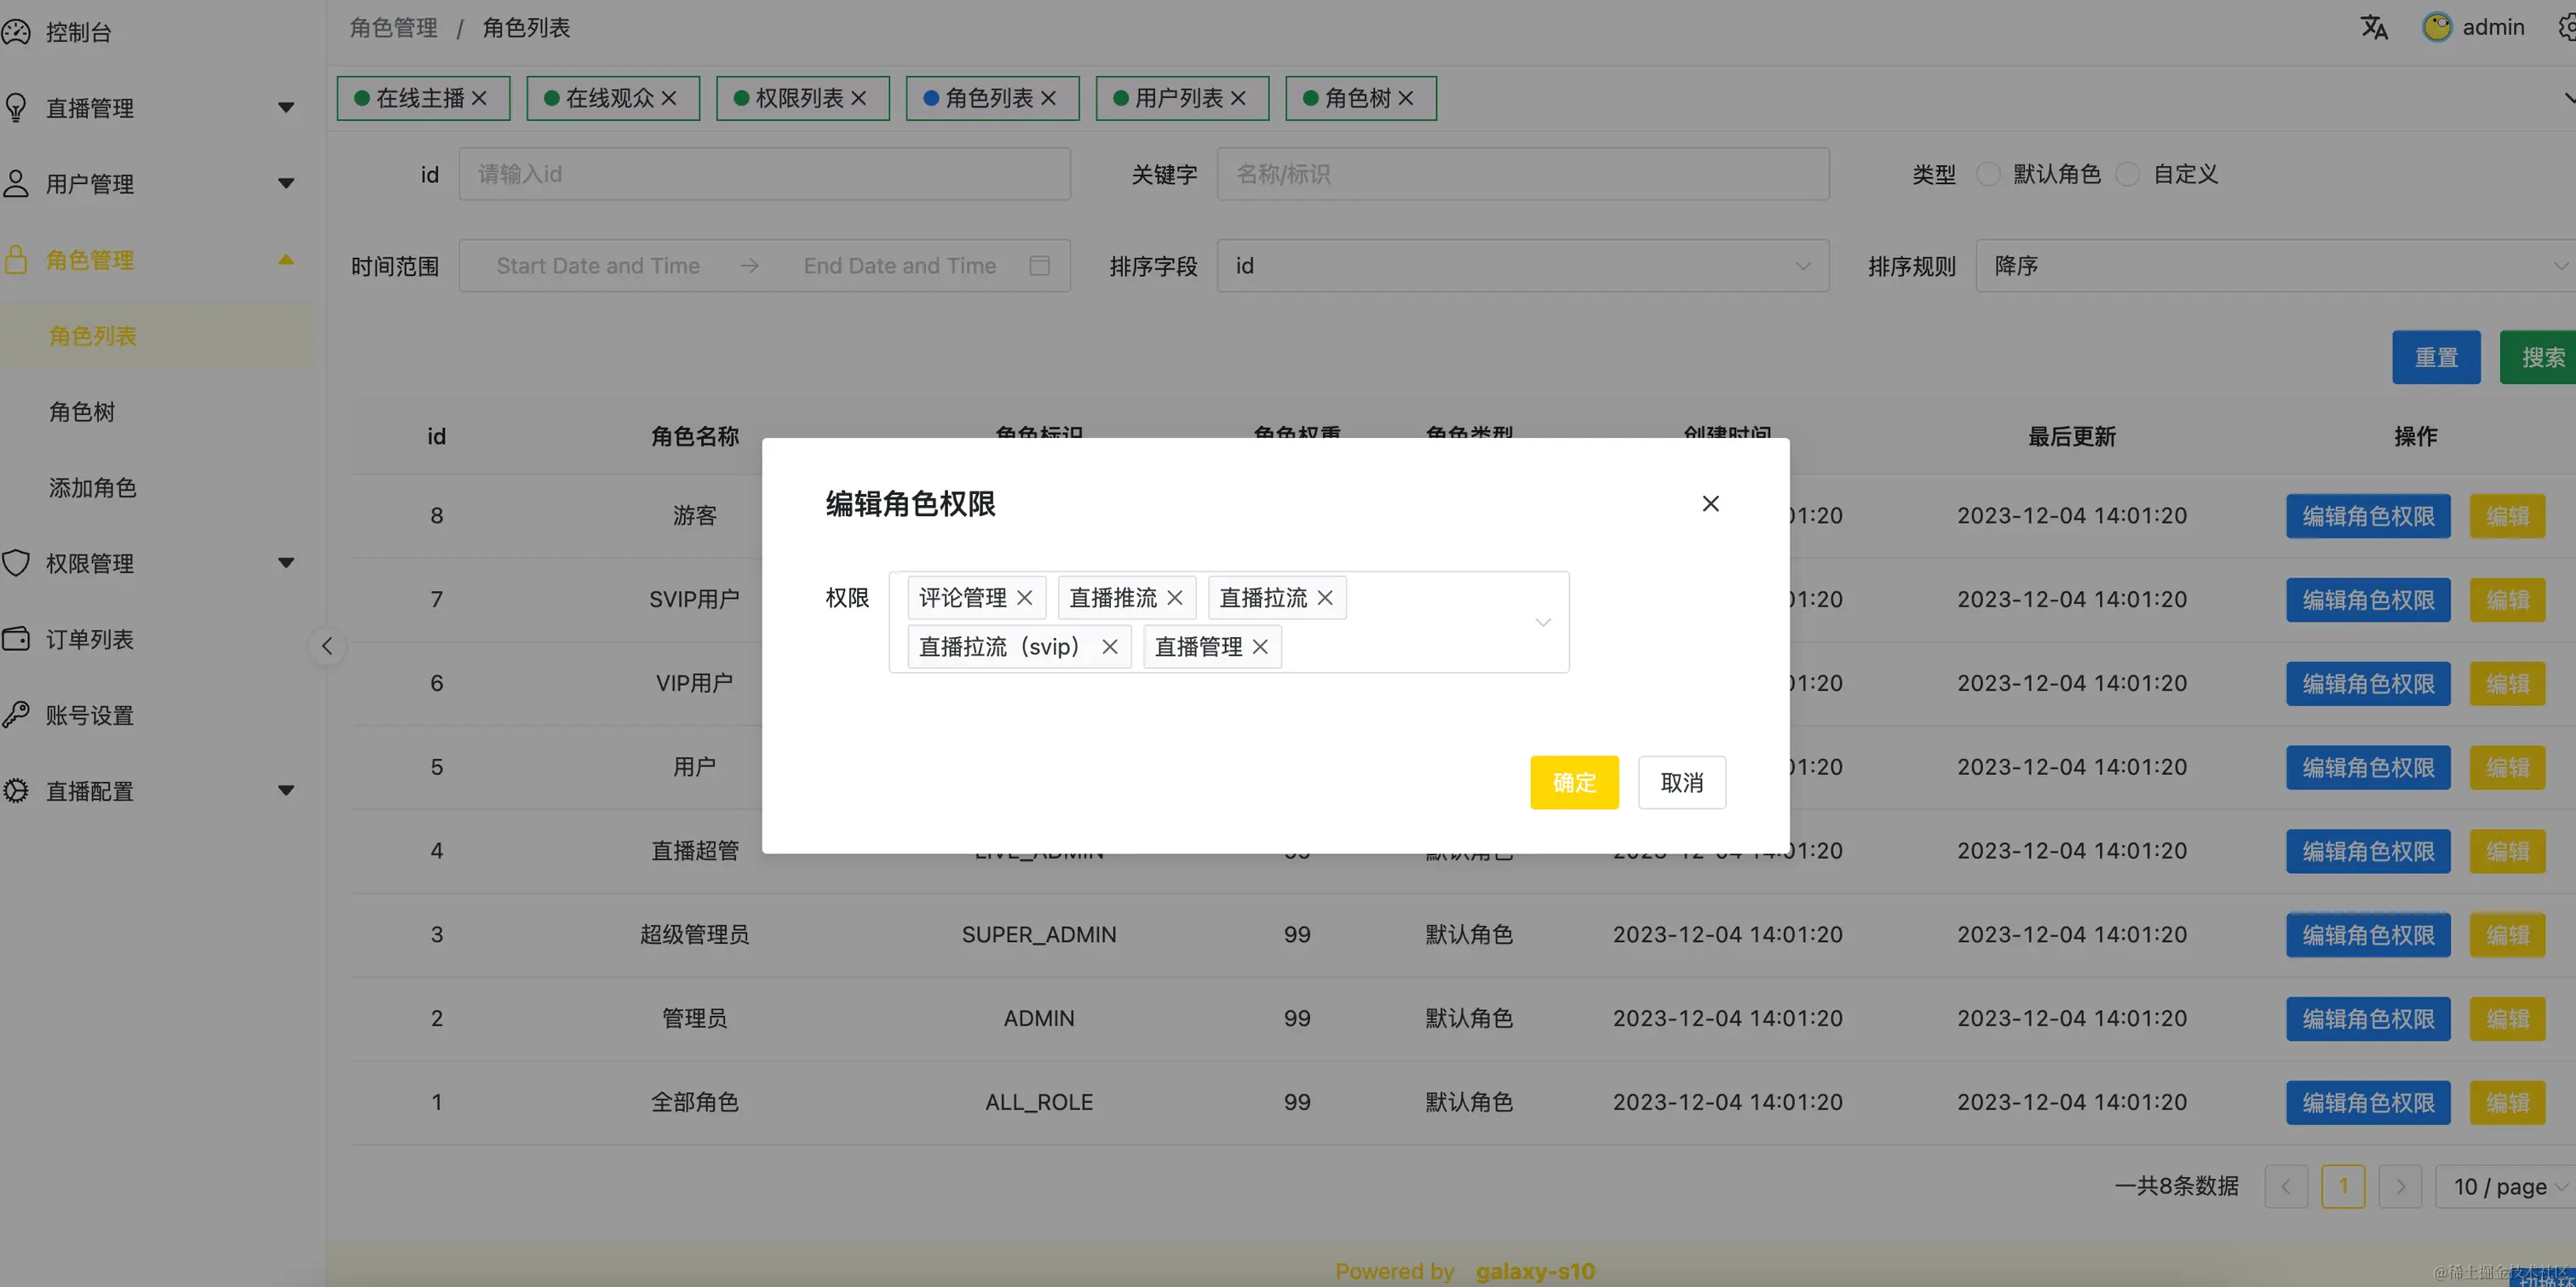2576x1287 pixels.
Task: Click the 取消 button in the dialog
Action: pyautogui.click(x=1682, y=782)
